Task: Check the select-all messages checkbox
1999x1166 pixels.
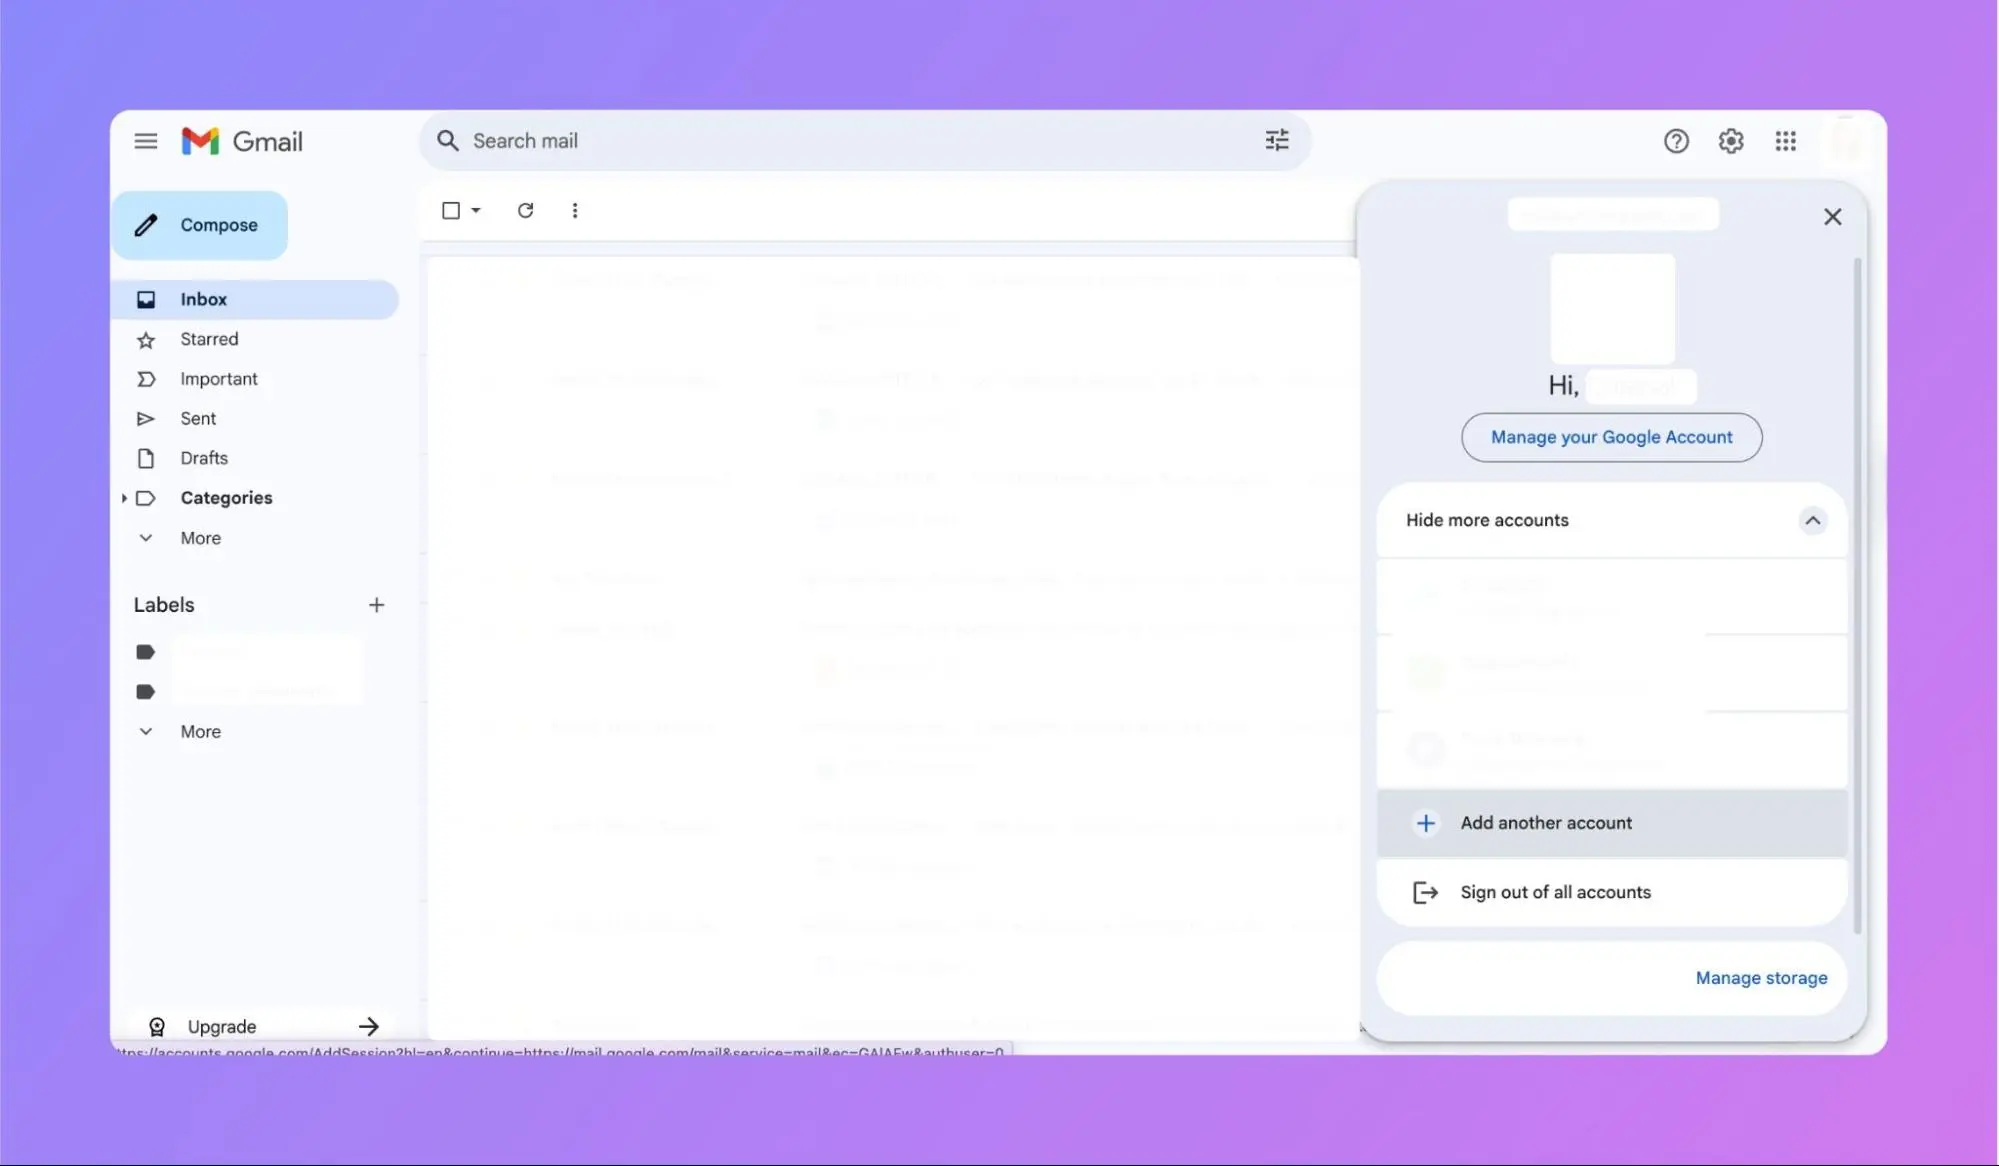Action: pos(452,210)
